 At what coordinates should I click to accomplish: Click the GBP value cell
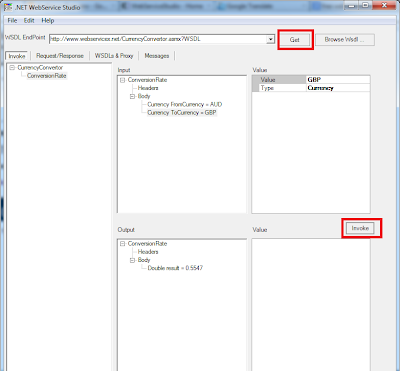click(x=338, y=80)
